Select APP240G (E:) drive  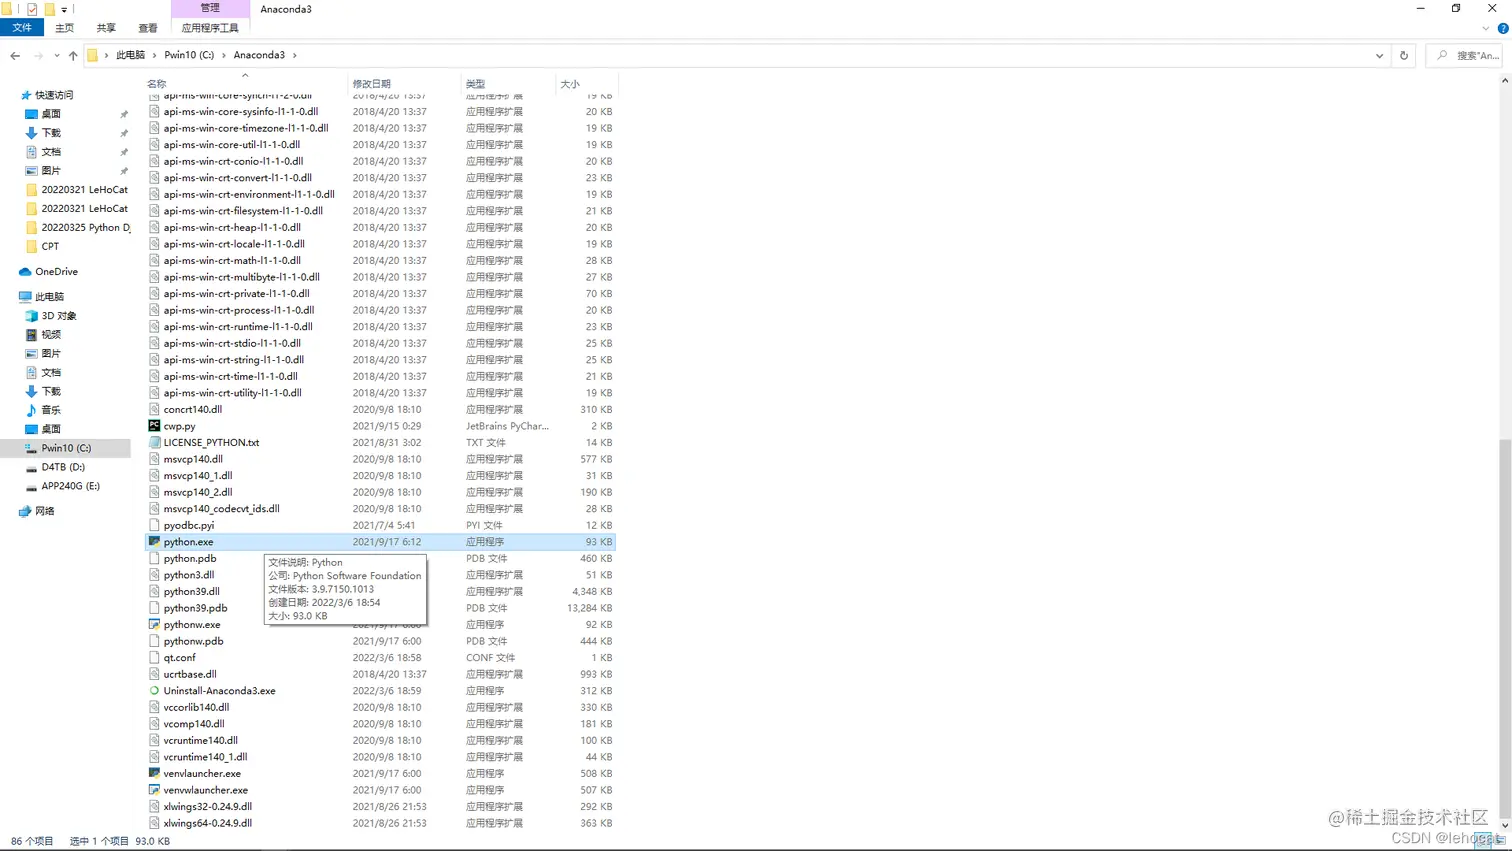pyautogui.click(x=70, y=486)
